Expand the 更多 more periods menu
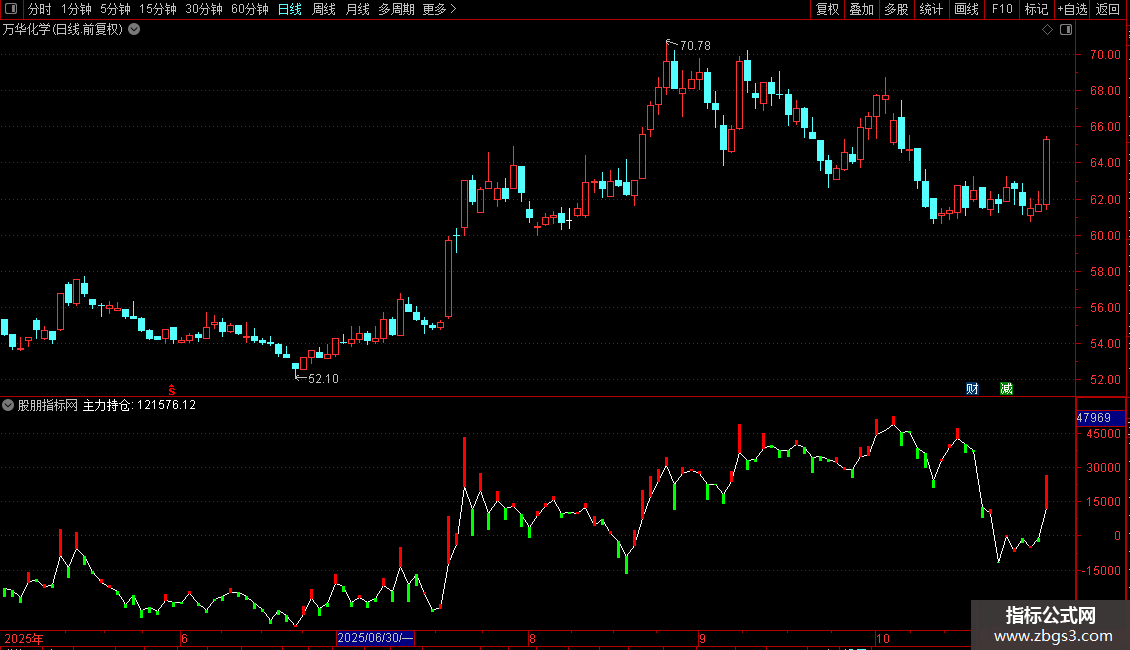Viewport: 1130px width, 650px height. click(x=439, y=9)
